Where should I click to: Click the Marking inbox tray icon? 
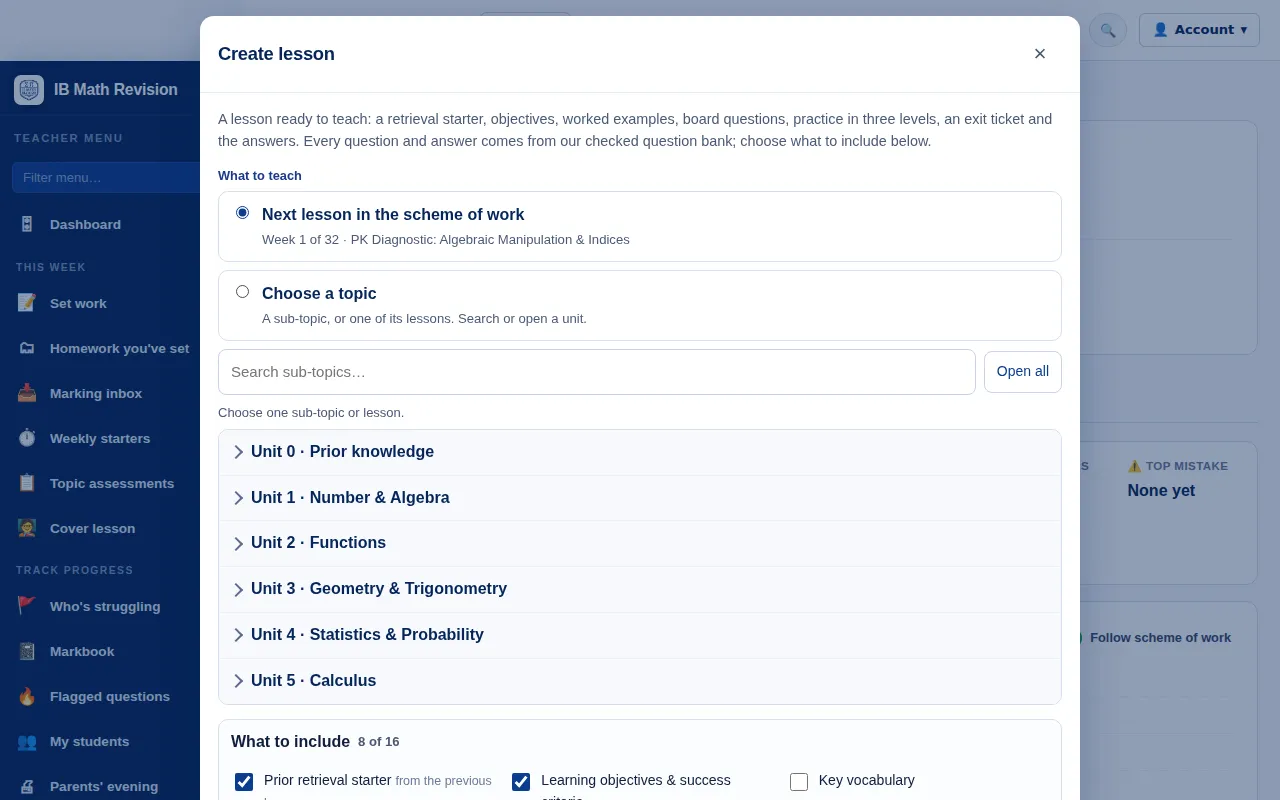pyautogui.click(x=27, y=393)
